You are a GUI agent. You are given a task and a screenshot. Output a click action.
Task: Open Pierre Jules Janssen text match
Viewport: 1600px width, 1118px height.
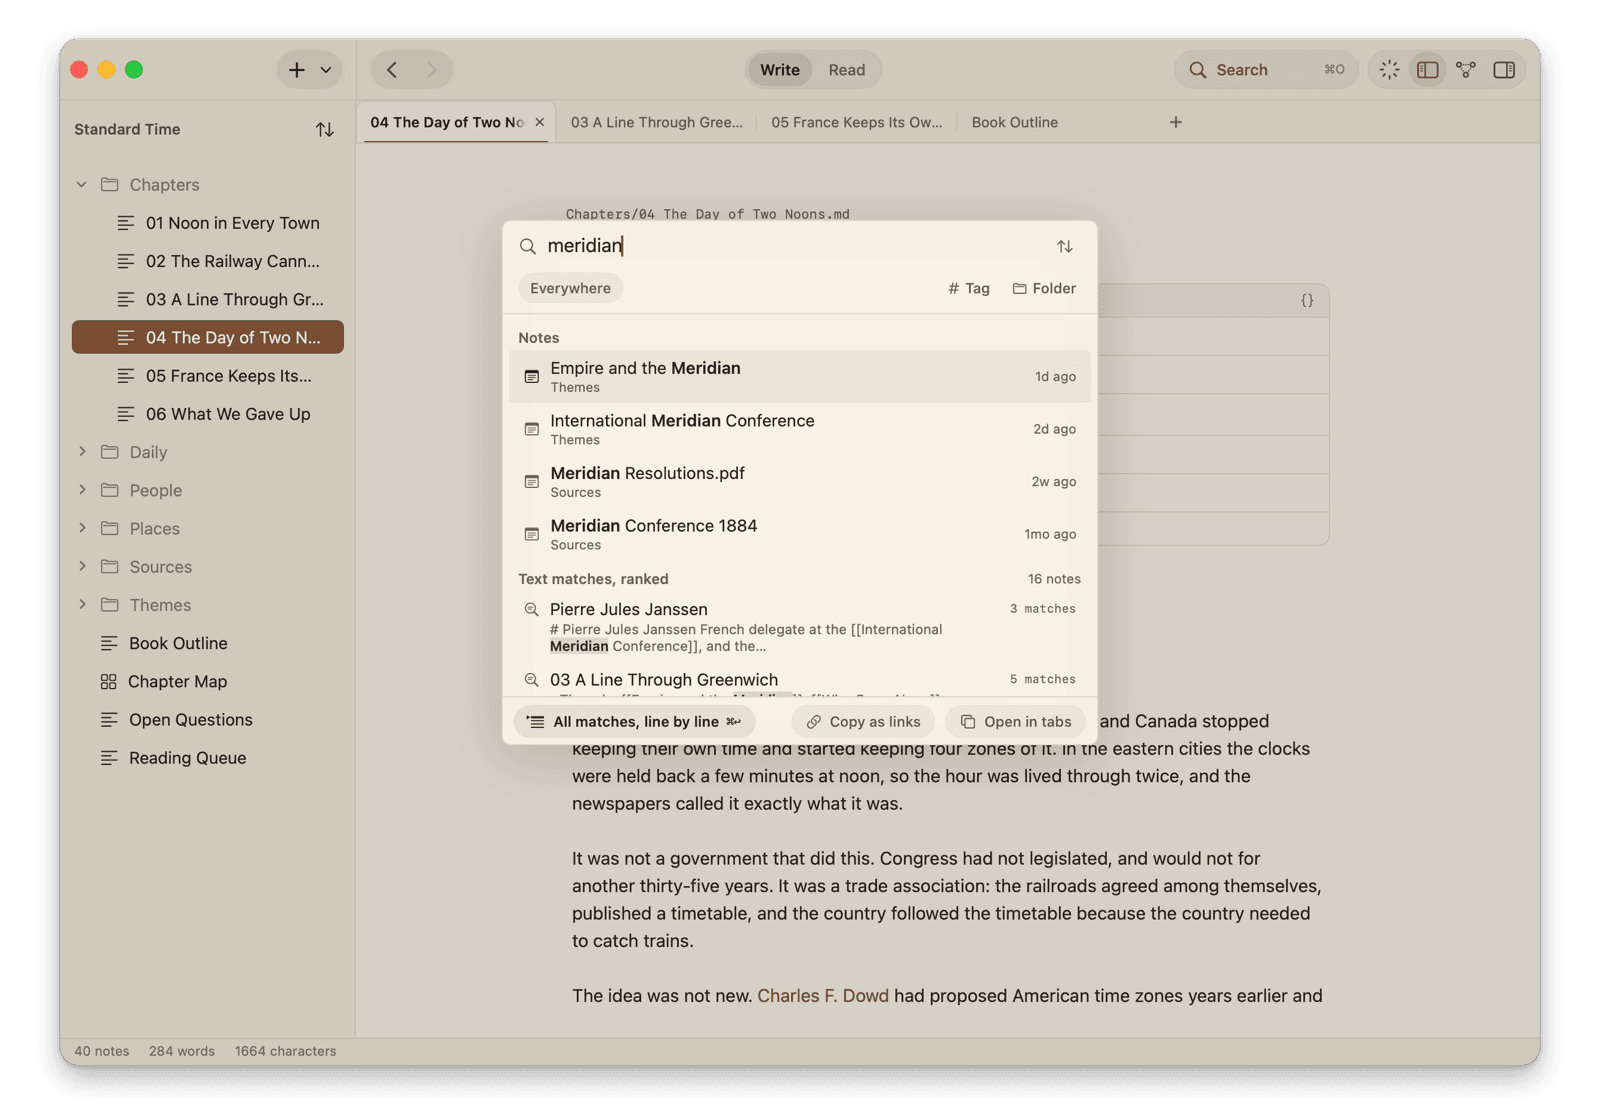point(799,627)
